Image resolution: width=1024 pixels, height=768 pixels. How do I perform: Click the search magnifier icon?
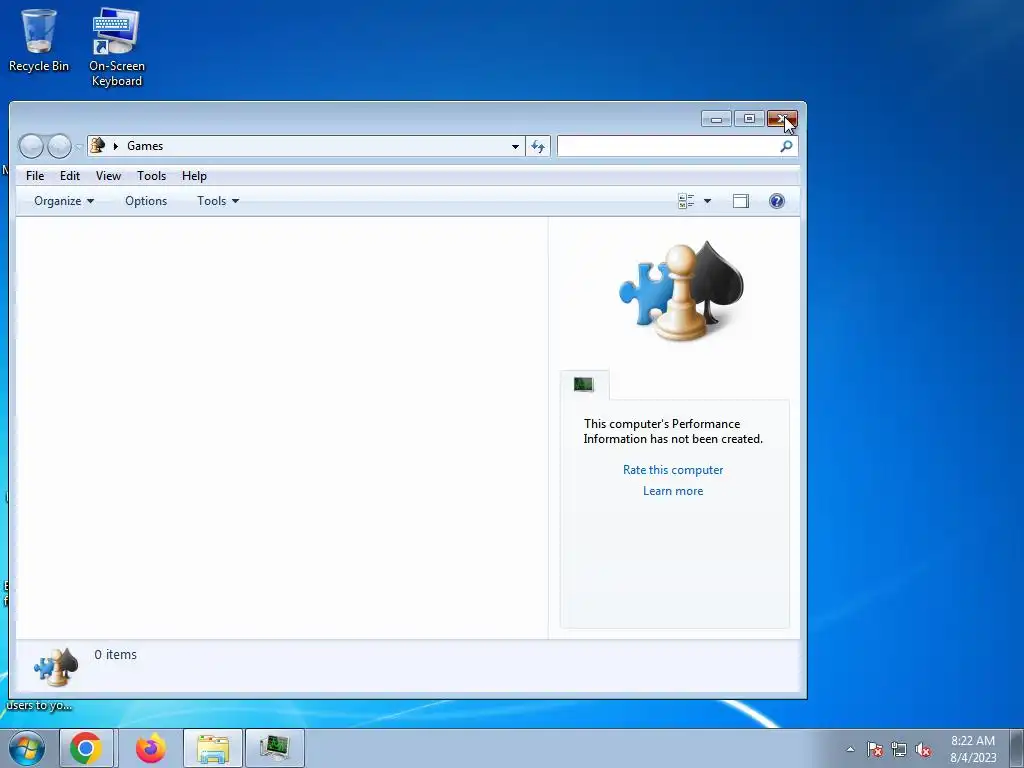coord(786,146)
